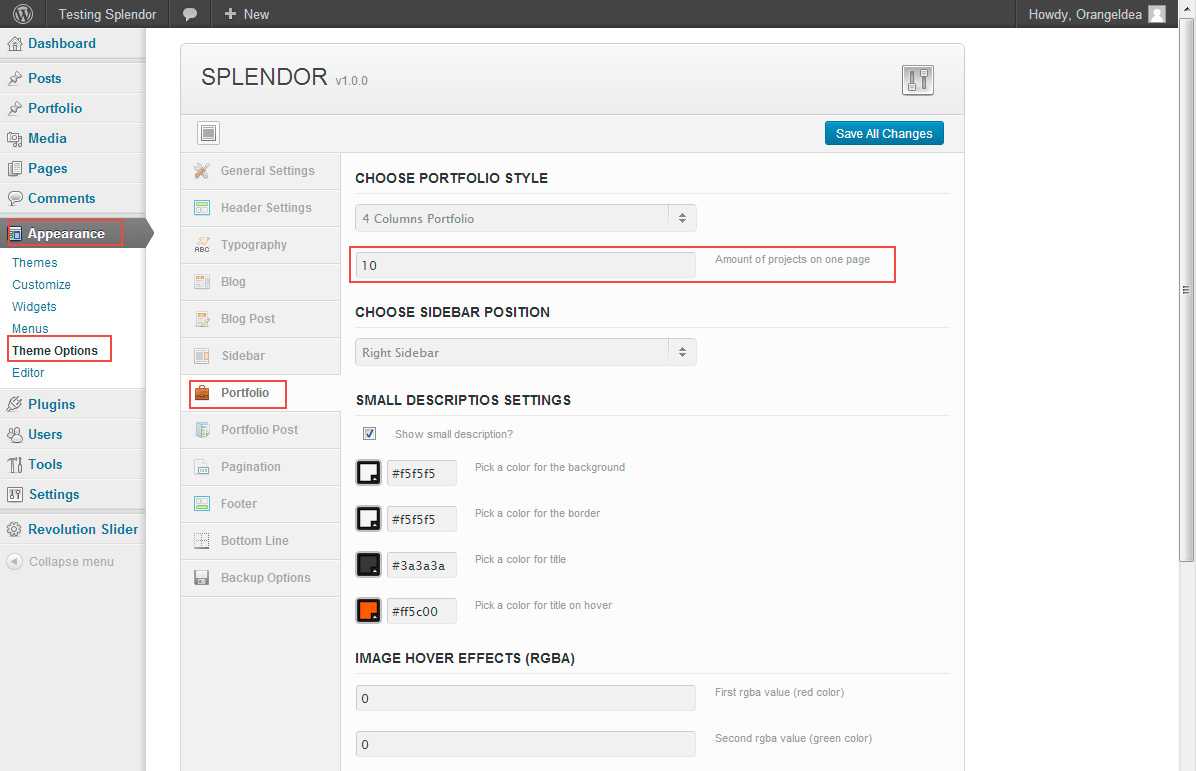This screenshot has height=771, width=1196.
Task: Click the second rgba green value field
Action: (526, 744)
